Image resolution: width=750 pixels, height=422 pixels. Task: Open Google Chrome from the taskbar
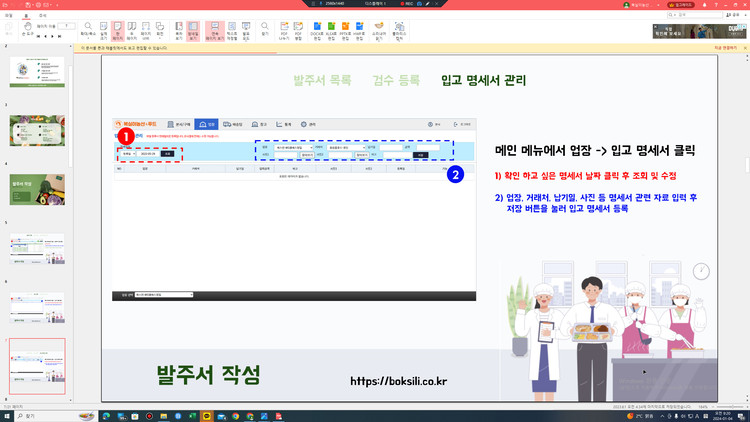235,416
